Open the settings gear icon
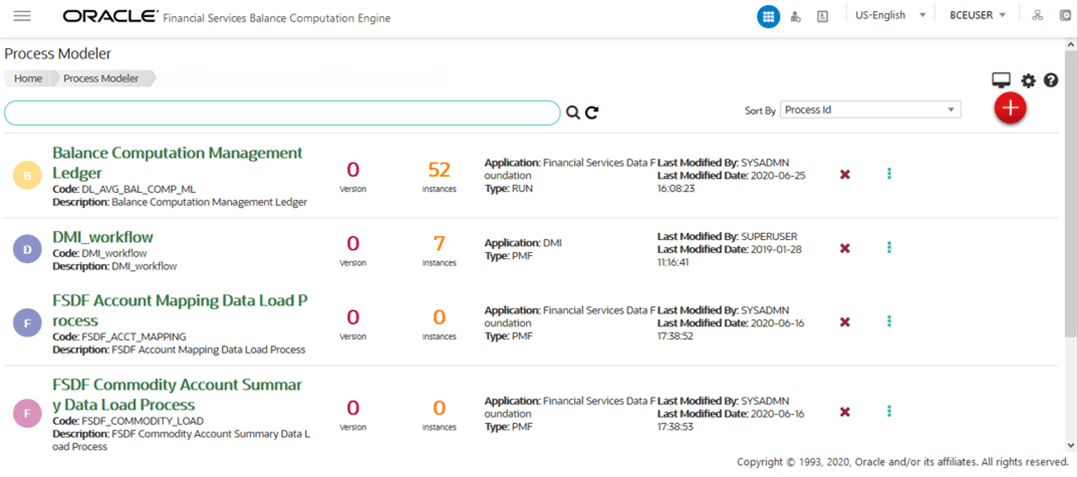This screenshot has width=1078, height=477. pyautogui.click(x=1028, y=81)
